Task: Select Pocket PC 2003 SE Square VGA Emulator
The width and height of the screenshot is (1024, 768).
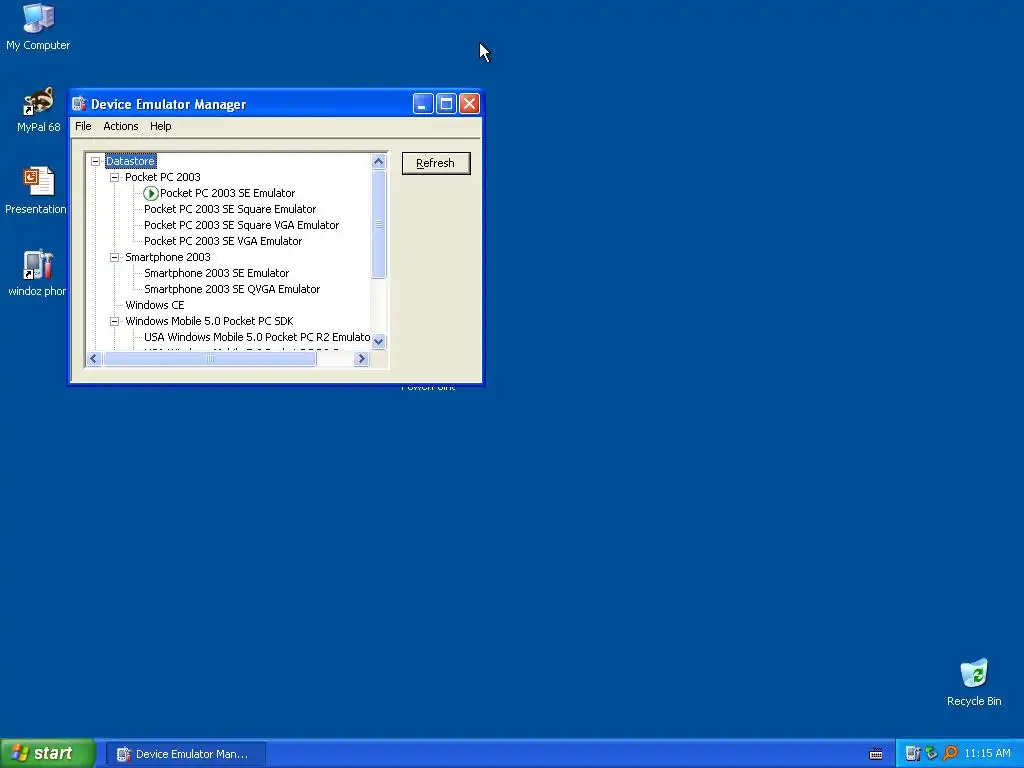Action: (242, 225)
